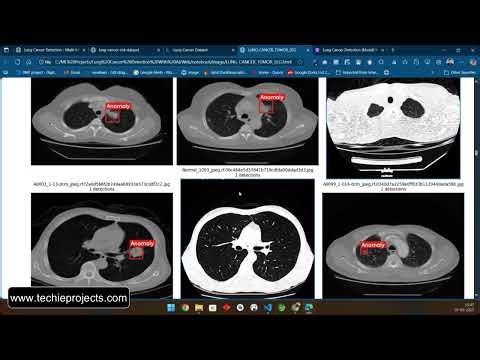Open the Imported from Internet bookmarks folder

[357, 72]
